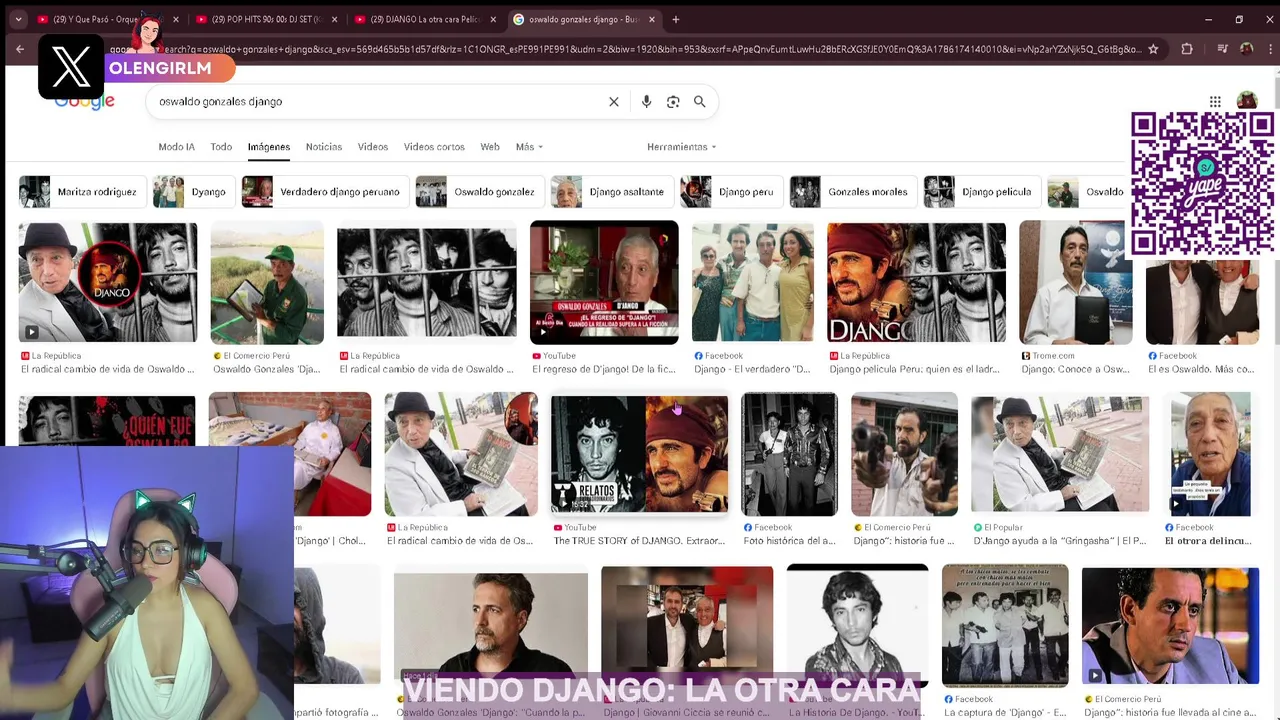The height and width of the screenshot is (720, 1280).
Task: Select the 'Videos cortos' results tab
Action: (x=434, y=147)
